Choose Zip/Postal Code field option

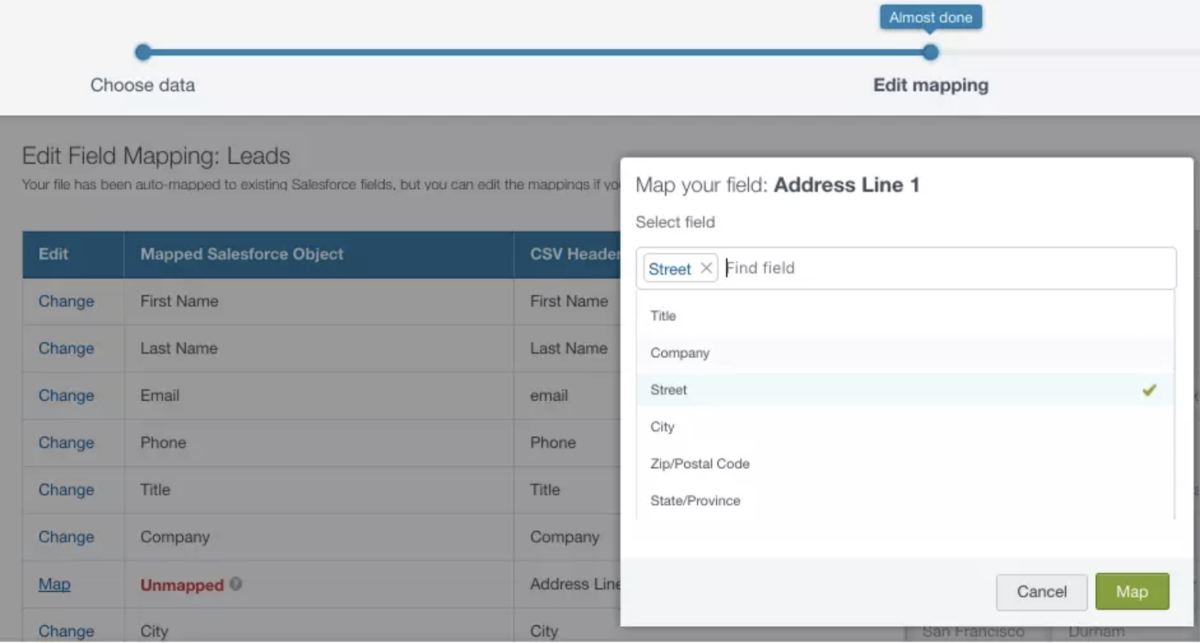click(699, 463)
